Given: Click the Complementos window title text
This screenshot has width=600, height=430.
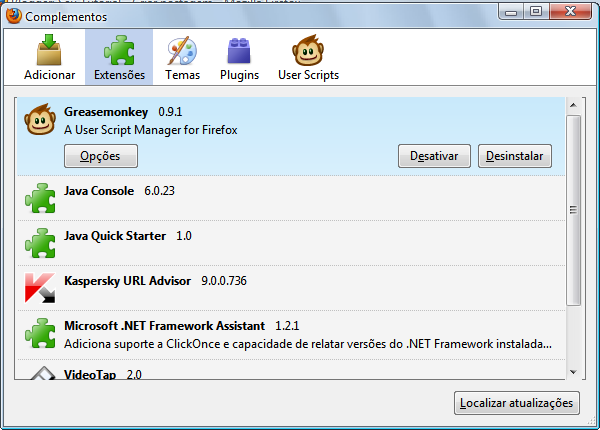Looking at the screenshot, I should (66, 17).
